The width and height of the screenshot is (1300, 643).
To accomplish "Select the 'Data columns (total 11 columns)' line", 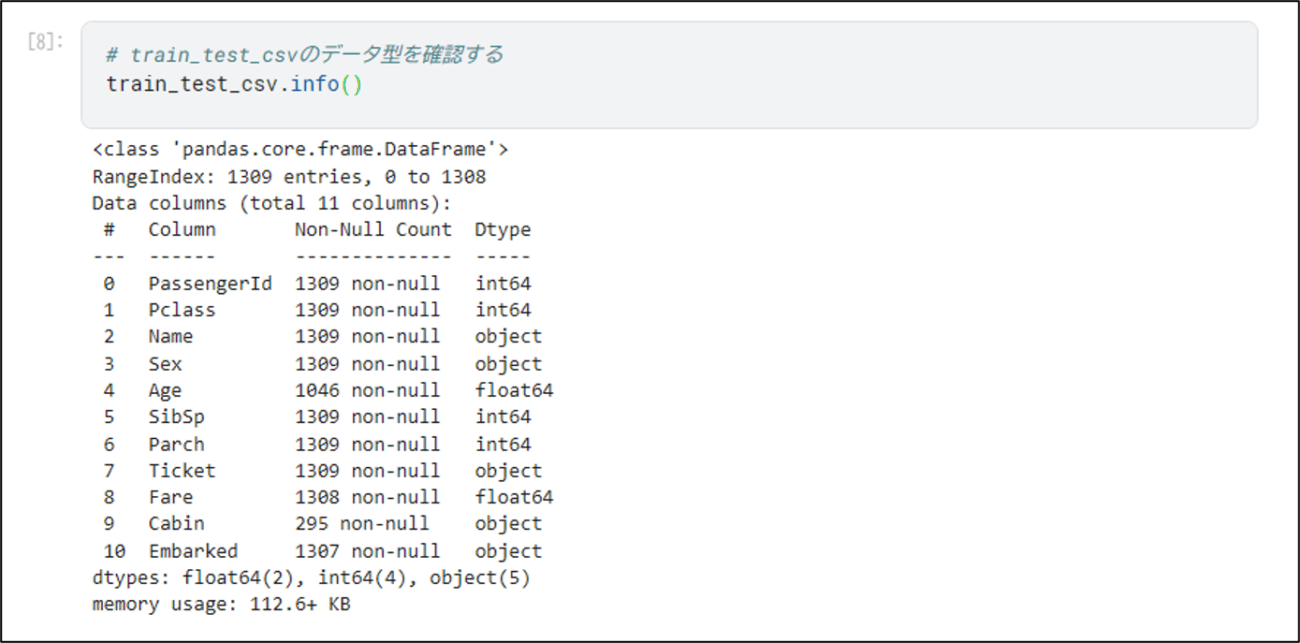I will (x=272, y=204).
